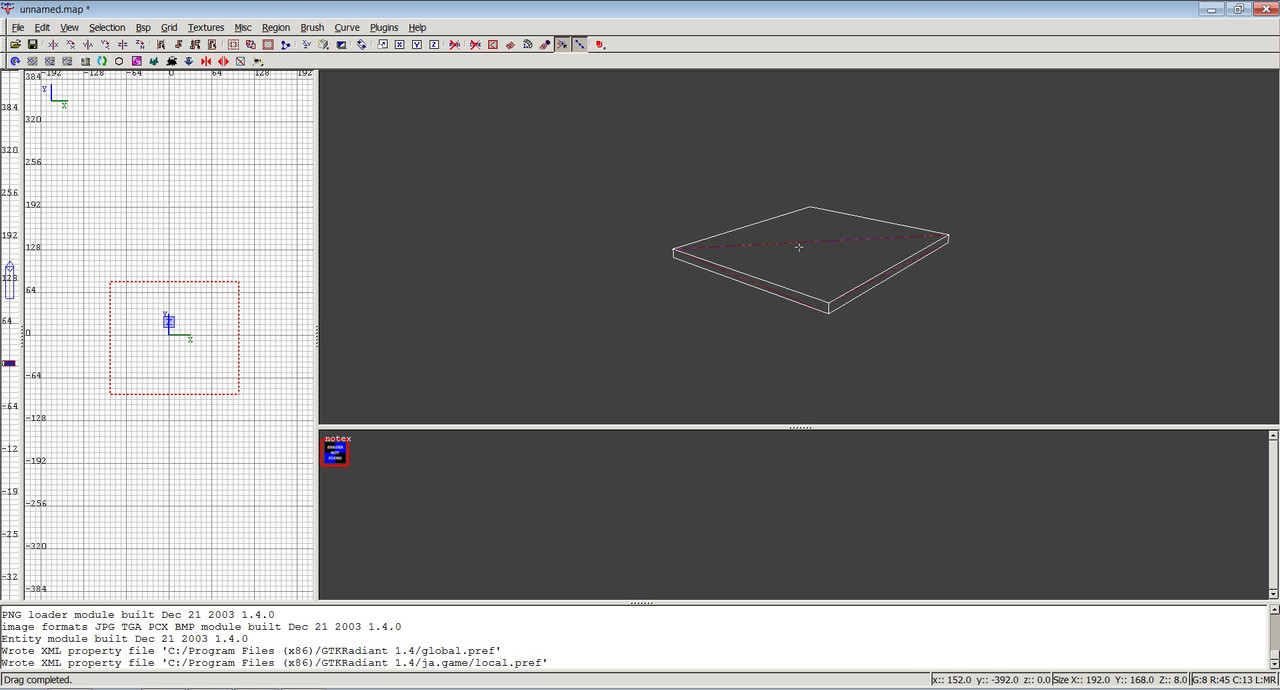Rotate selection around the X axis
The height and width of the screenshot is (690, 1280).
coord(70,45)
